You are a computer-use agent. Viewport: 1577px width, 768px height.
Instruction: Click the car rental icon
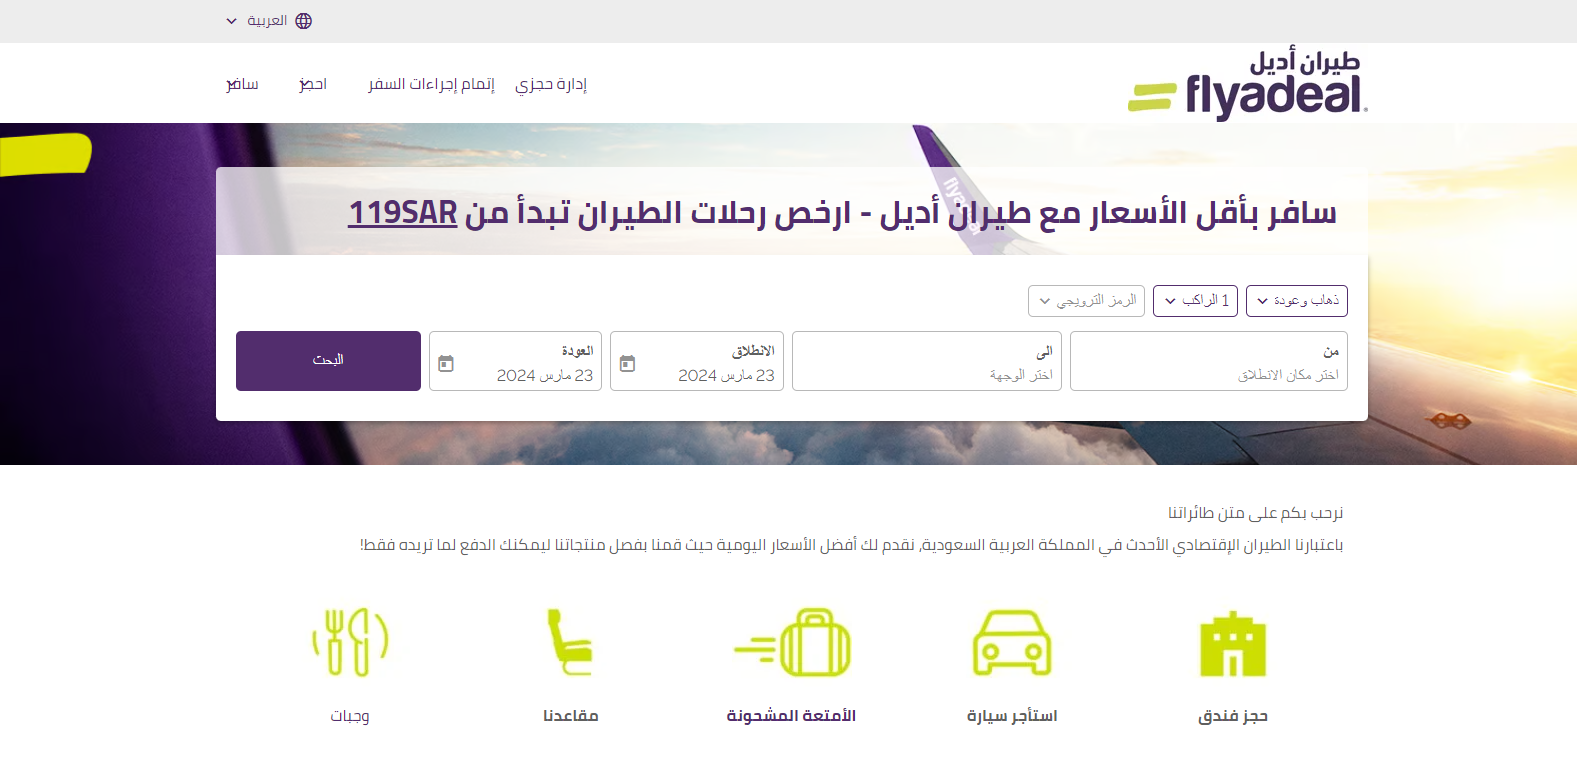click(1011, 643)
